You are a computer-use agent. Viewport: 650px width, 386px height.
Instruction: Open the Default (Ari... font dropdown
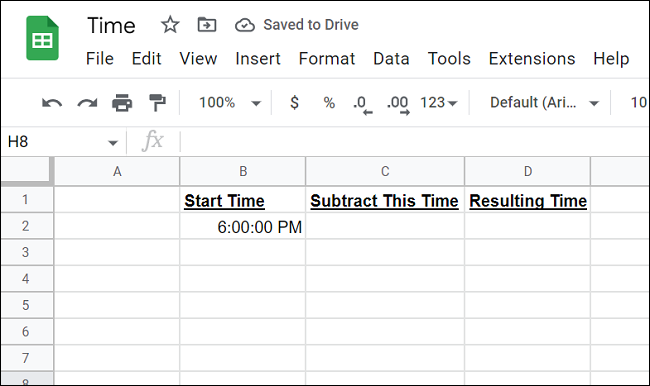(544, 103)
